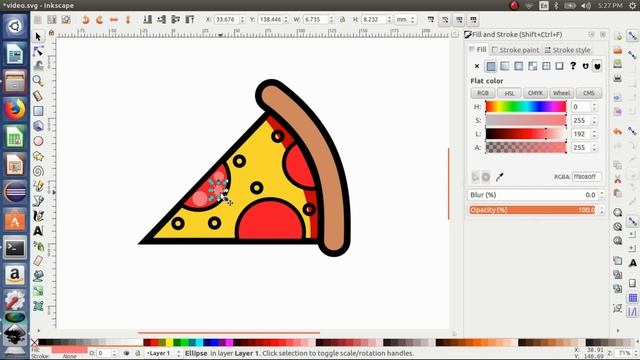Image resolution: width=640 pixels, height=360 pixels.
Task: Select the Star polygon tool
Action: pyautogui.click(x=38, y=156)
